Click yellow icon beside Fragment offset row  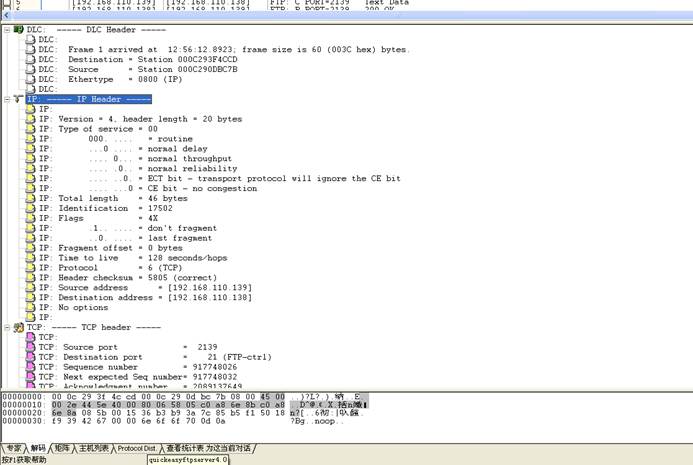[30, 248]
